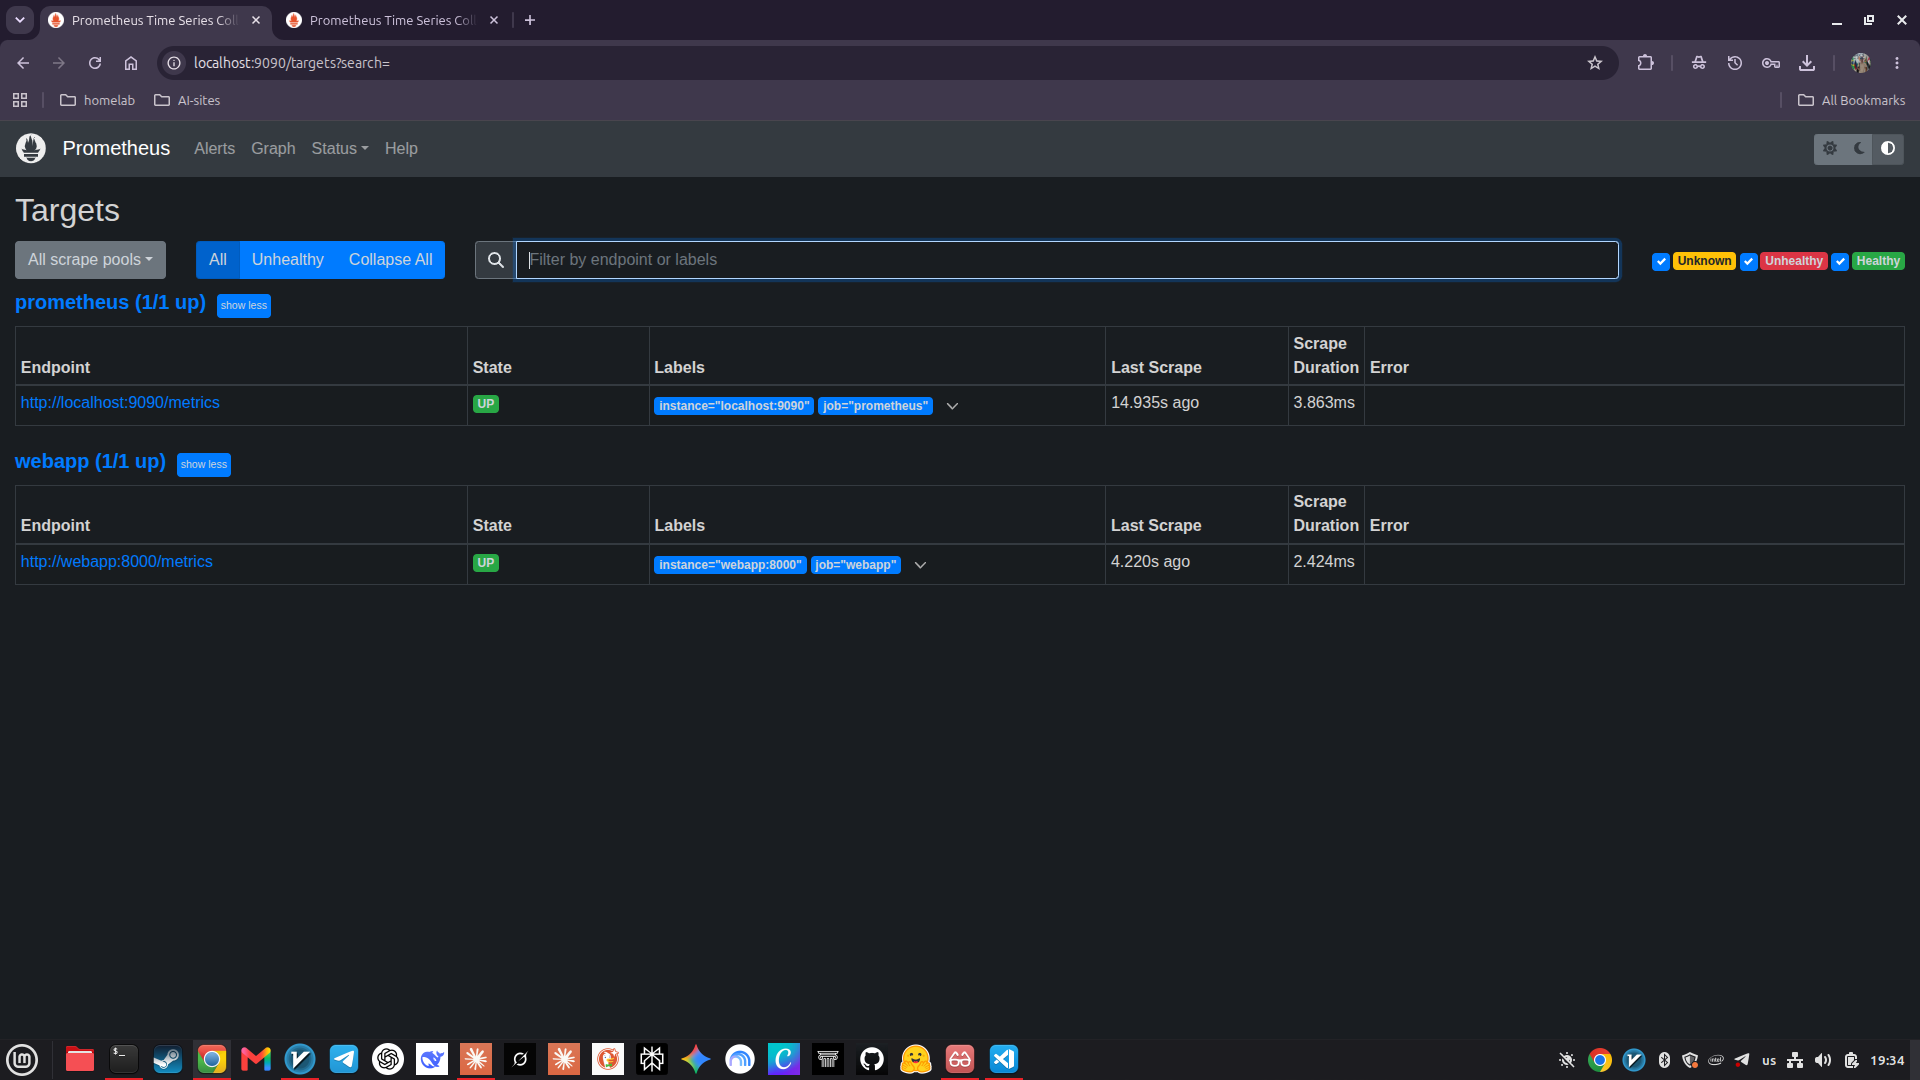The height and width of the screenshot is (1080, 1920).
Task: Collapse prometheus pool with show less
Action: coord(244,305)
